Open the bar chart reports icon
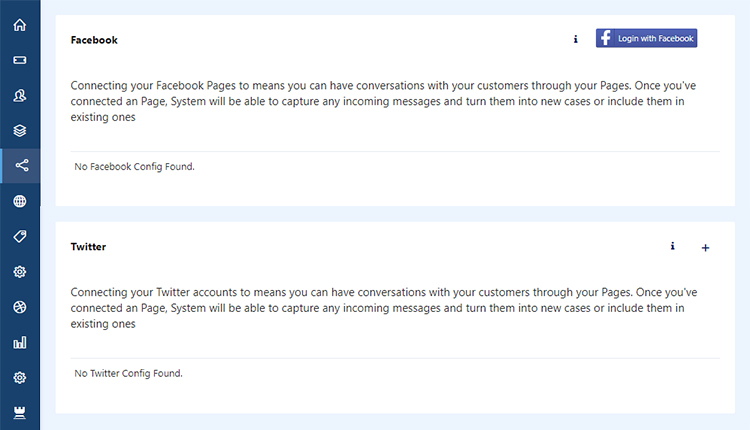Viewport: 750px width, 430px height. 20,342
